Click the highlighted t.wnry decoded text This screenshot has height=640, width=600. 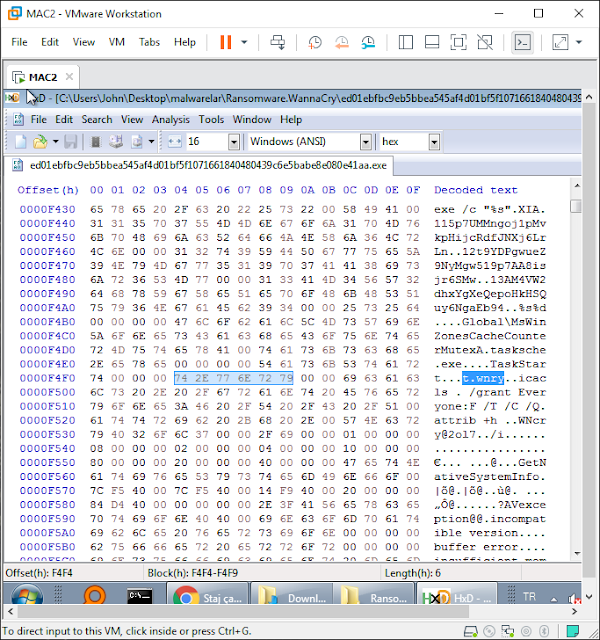(x=483, y=378)
